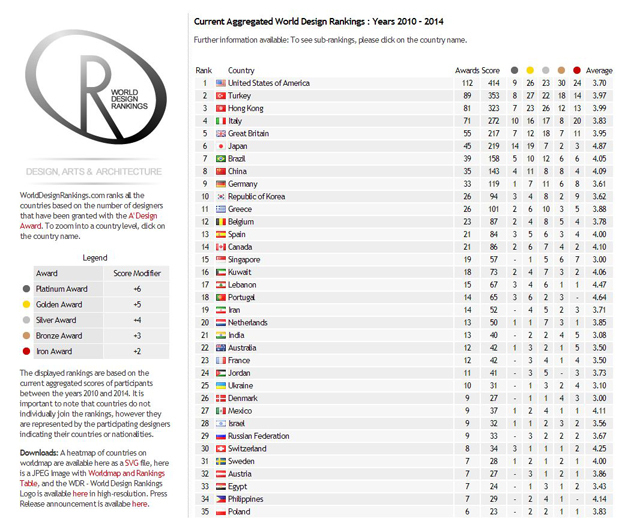Viewport: 640px width, 518px height.
Task: Click the Switzerland flag icon
Action: [221, 449]
